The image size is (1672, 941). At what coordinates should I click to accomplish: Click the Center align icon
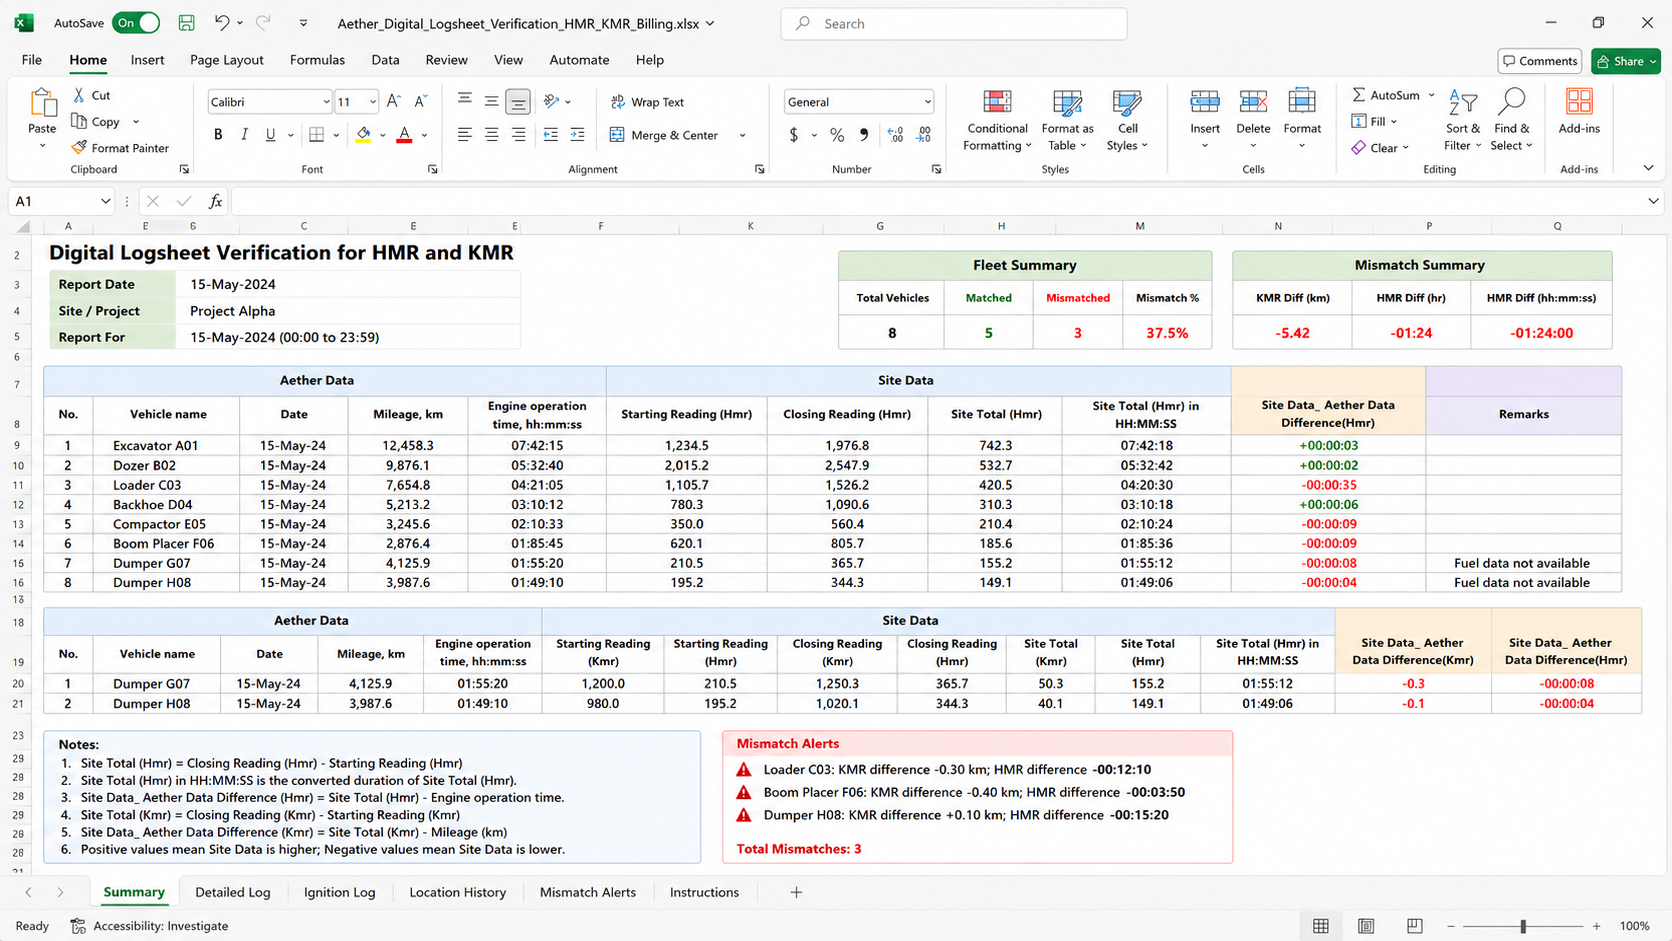click(x=491, y=135)
